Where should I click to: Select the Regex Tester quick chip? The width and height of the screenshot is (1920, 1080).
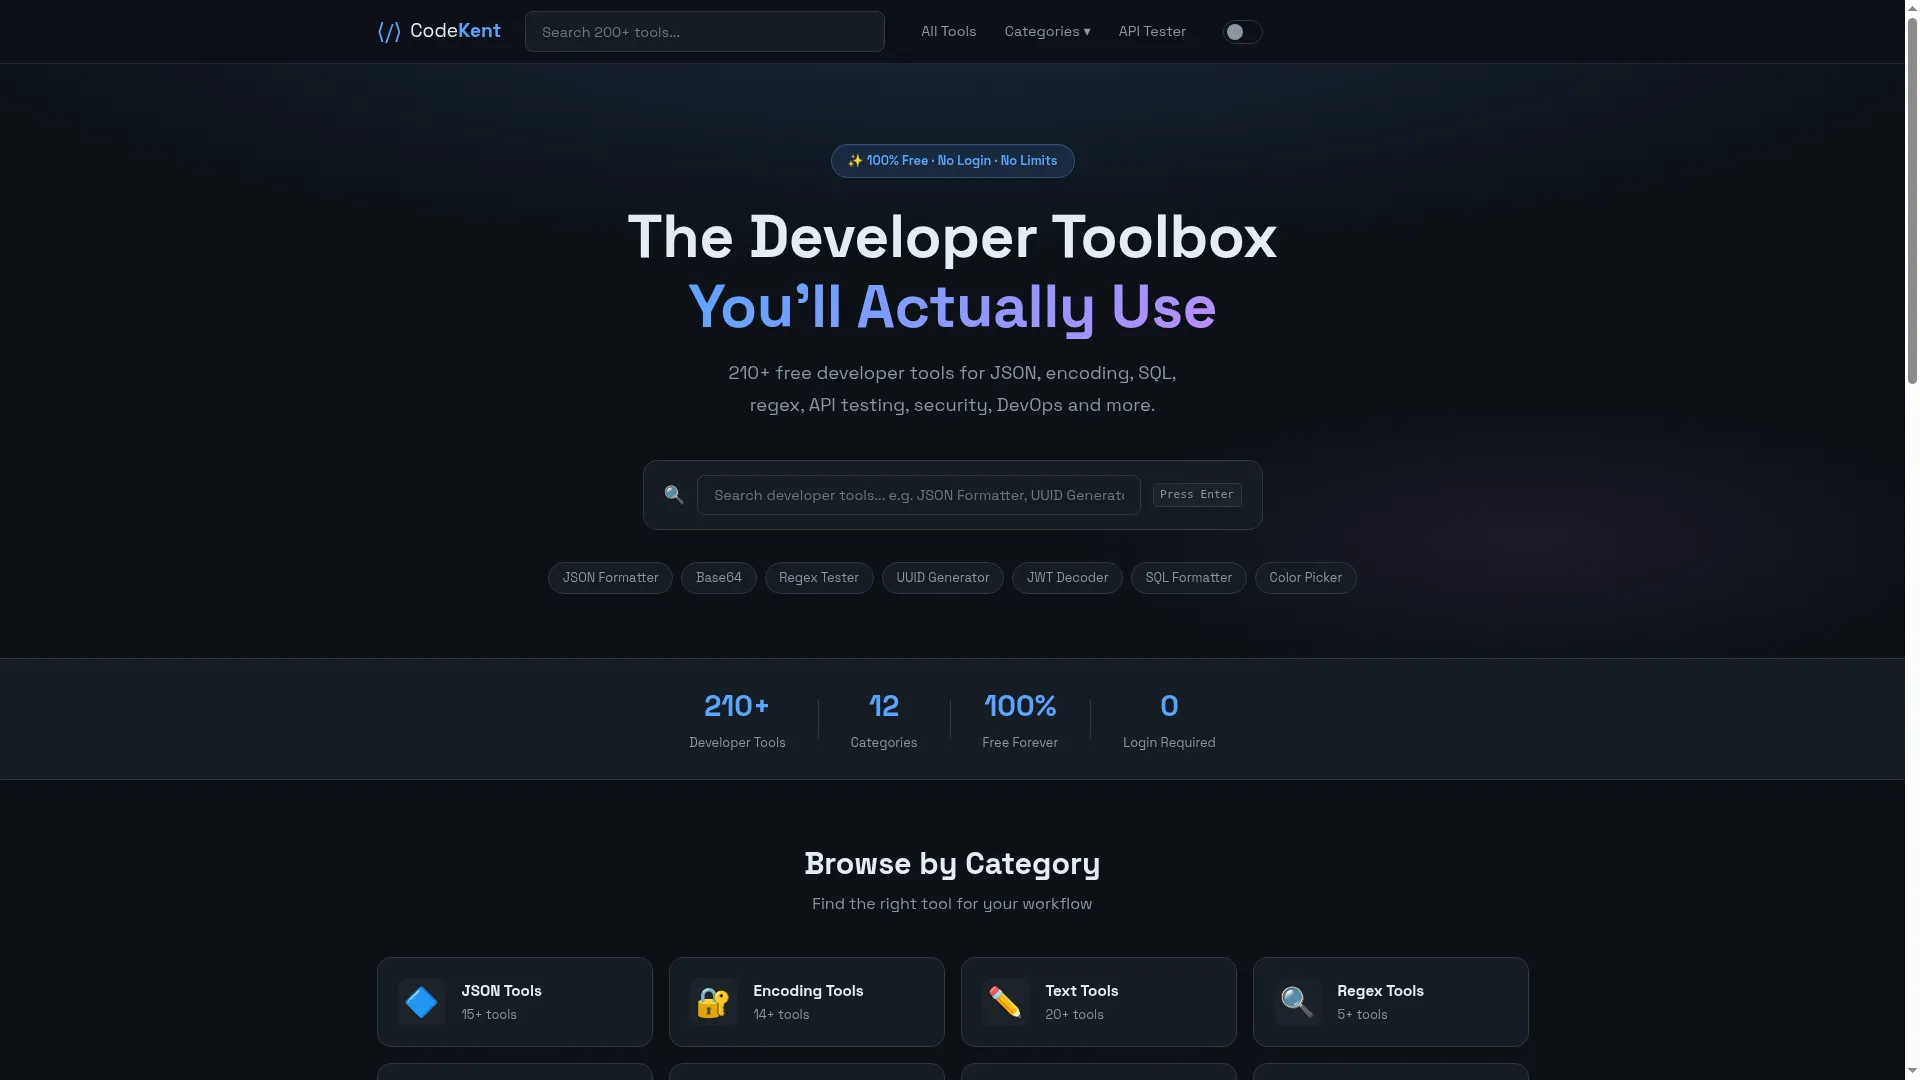point(818,578)
